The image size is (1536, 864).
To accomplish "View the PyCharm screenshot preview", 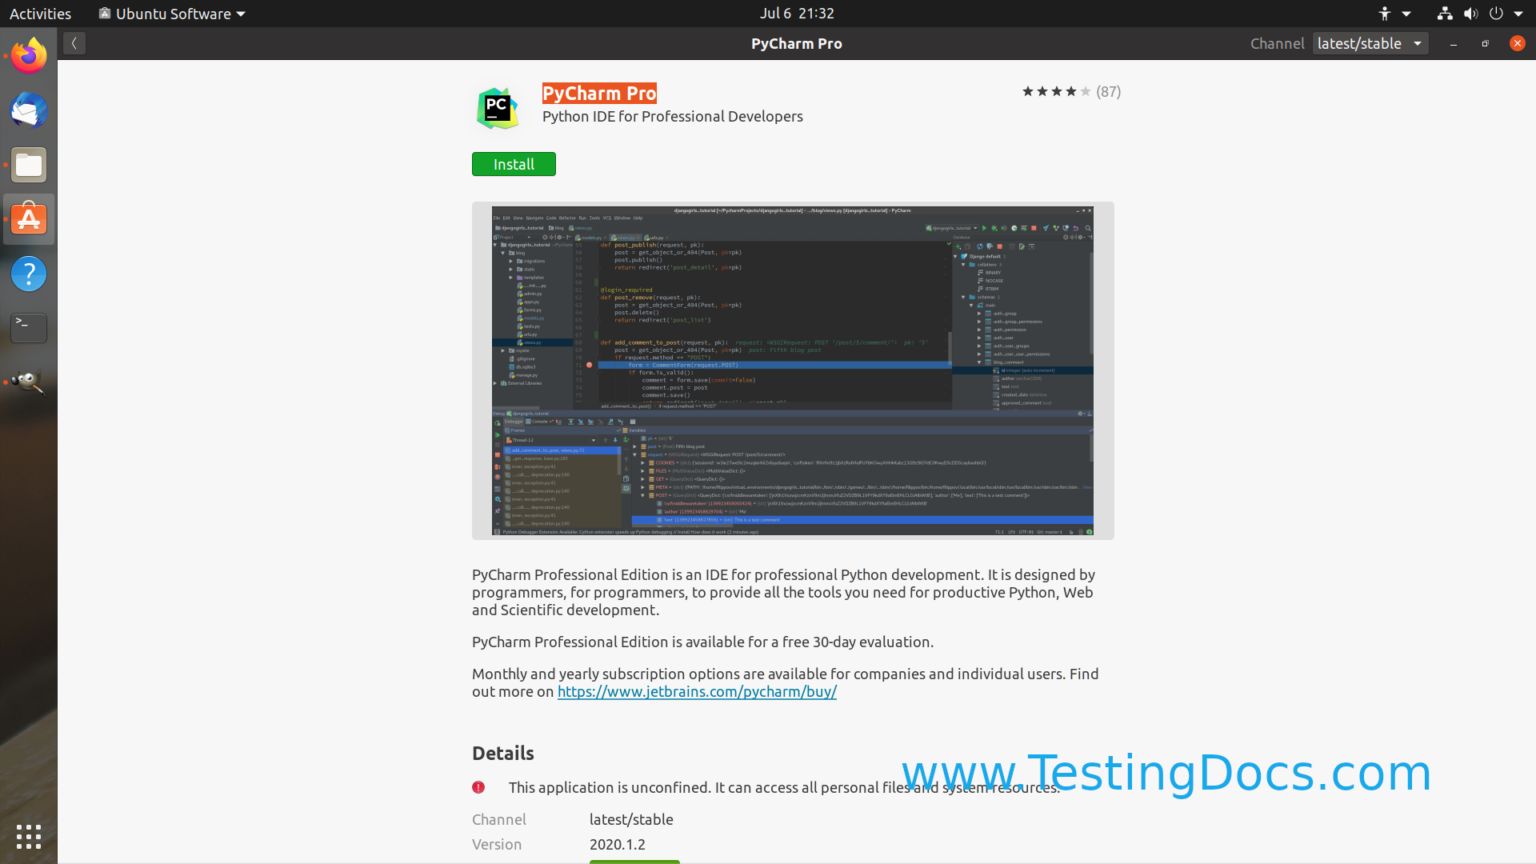I will tap(792, 370).
